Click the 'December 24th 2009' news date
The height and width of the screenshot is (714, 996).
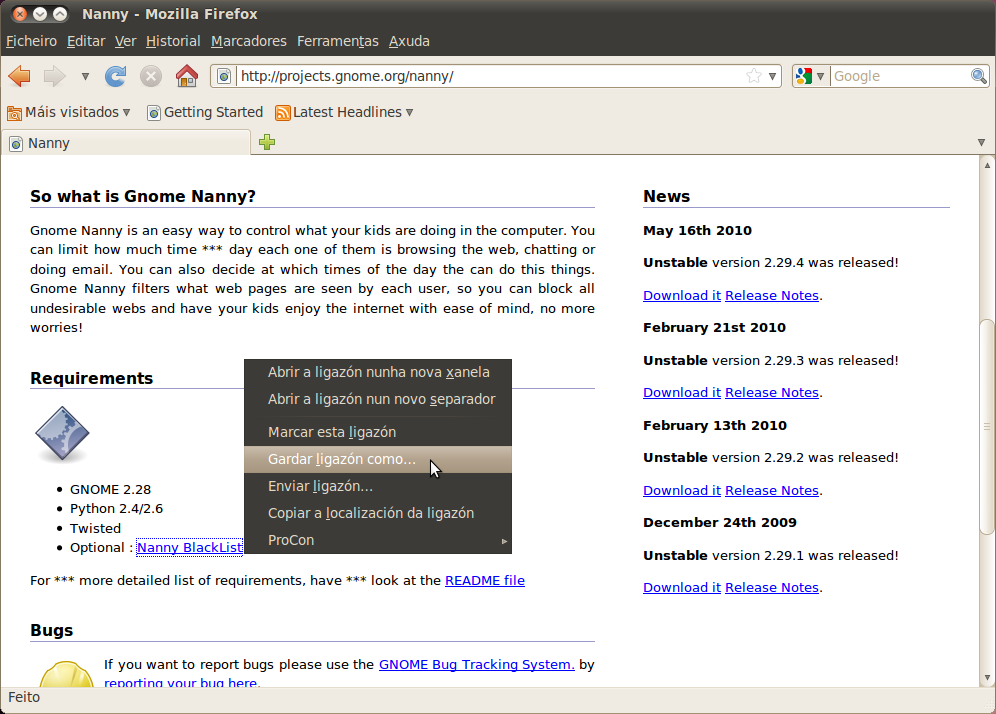[720, 523]
